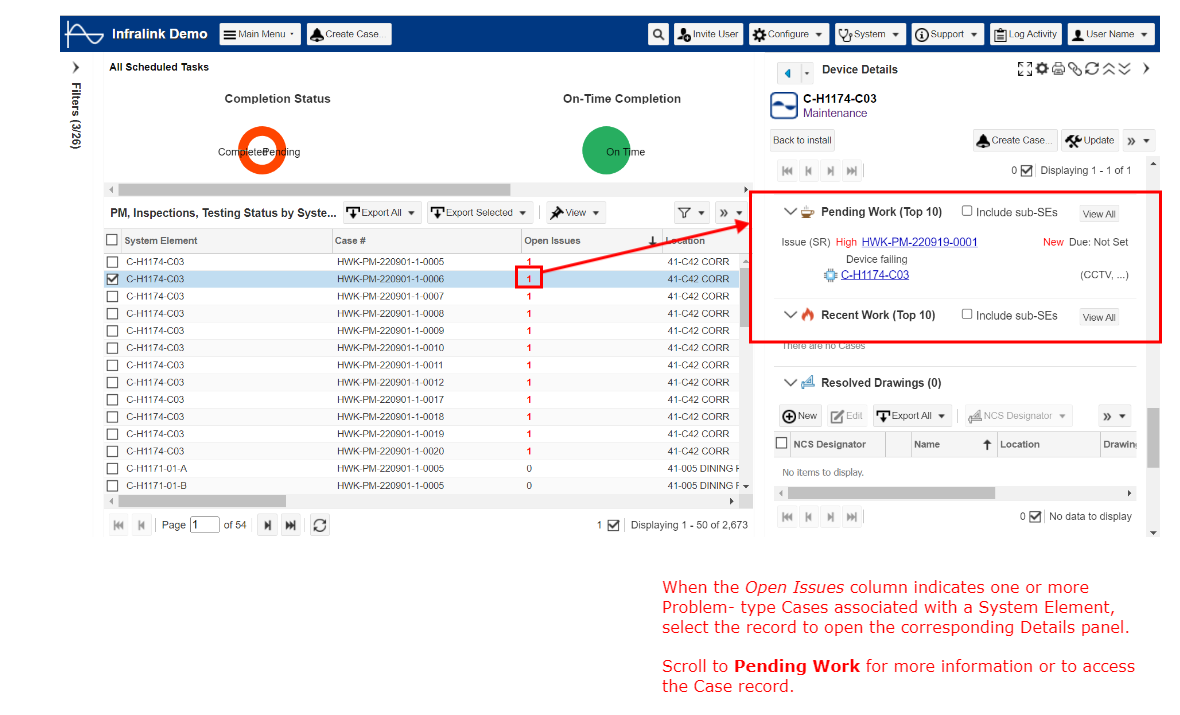Image resolution: width=1180 pixels, height=715 pixels.
Task: Click the Completion Status donut chart
Action: coord(262,151)
